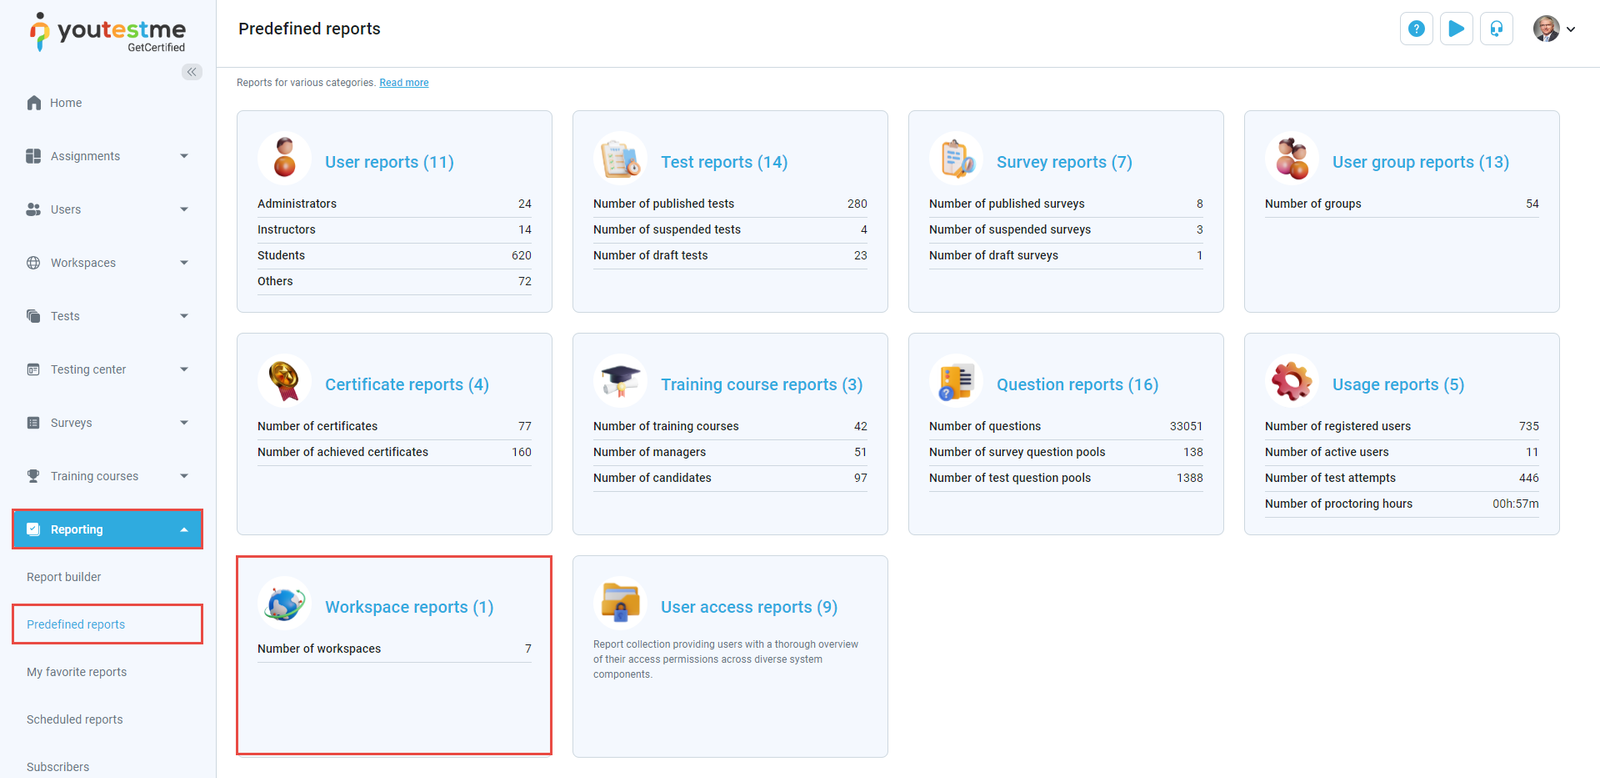Click the User reports person icon

pos(285,159)
